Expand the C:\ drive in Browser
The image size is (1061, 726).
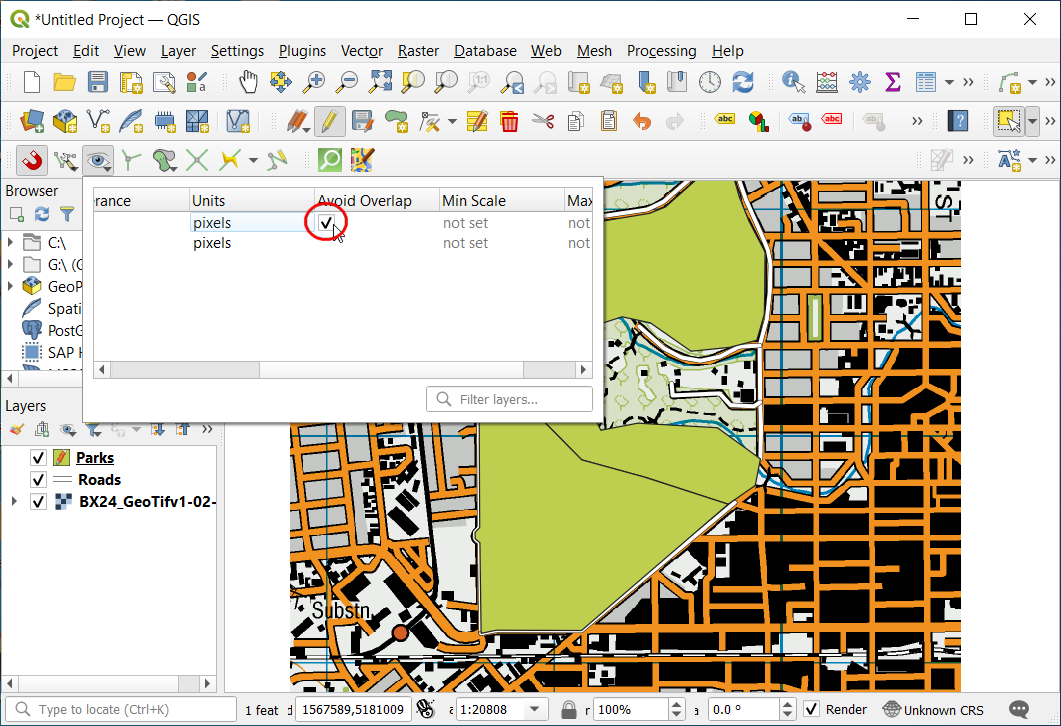(x=11, y=242)
